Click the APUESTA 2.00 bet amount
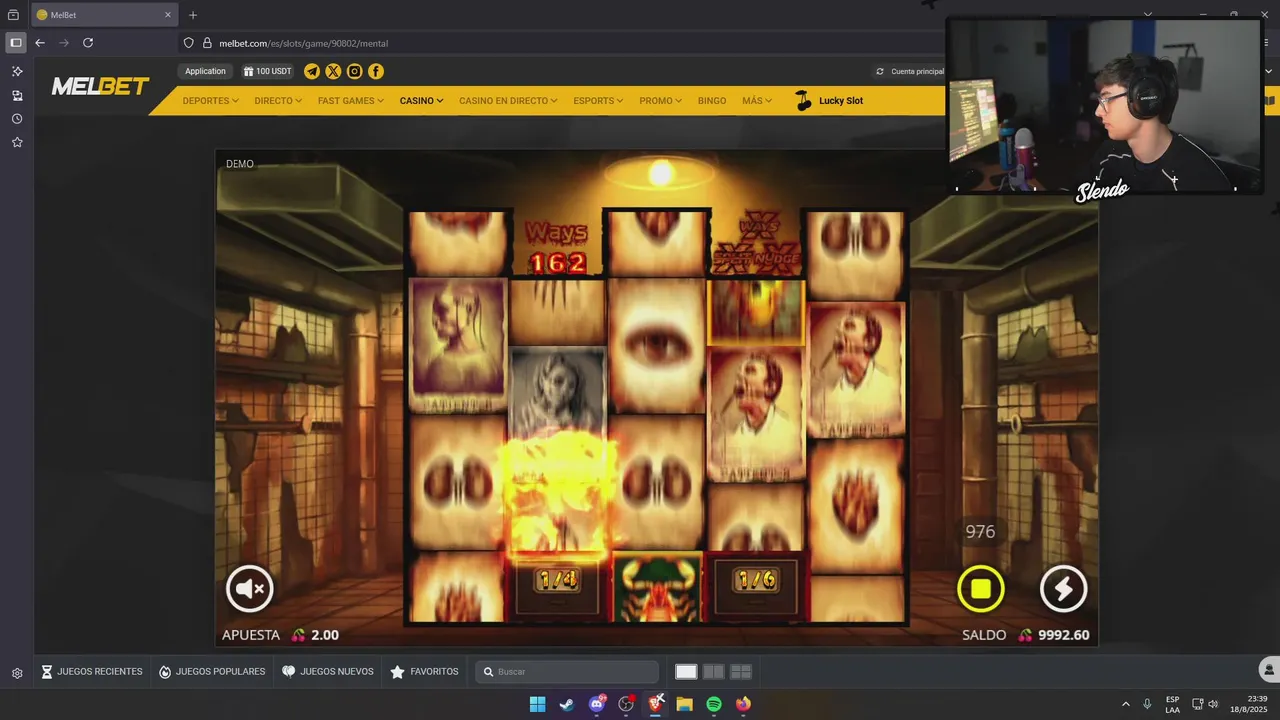Viewport: 1280px width, 720px height. pos(280,635)
